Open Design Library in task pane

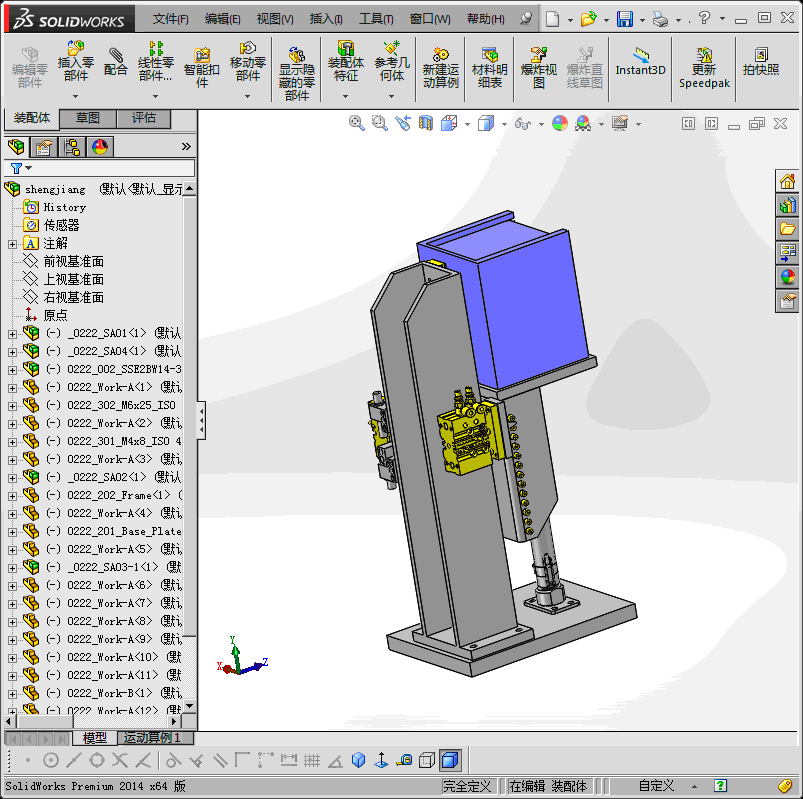tap(787, 205)
